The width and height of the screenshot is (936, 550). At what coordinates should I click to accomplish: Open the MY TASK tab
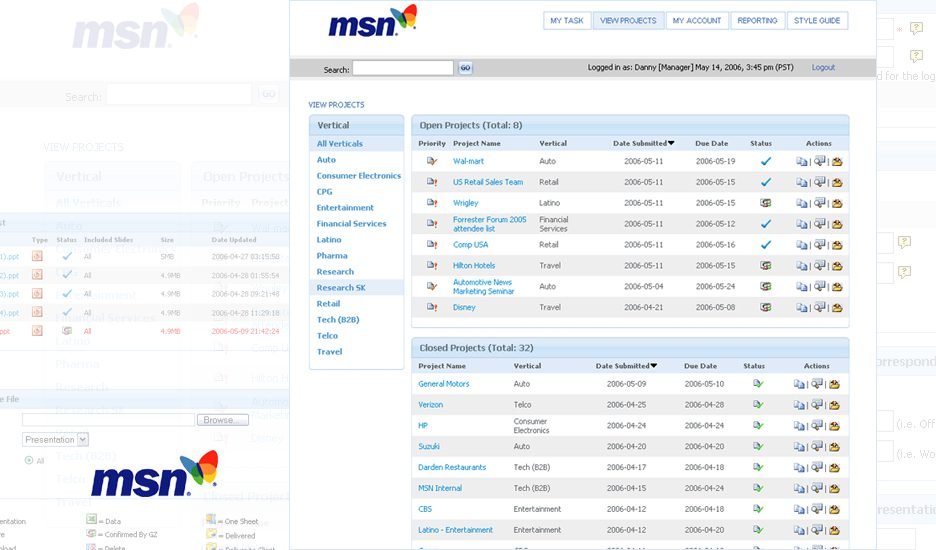pos(566,20)
